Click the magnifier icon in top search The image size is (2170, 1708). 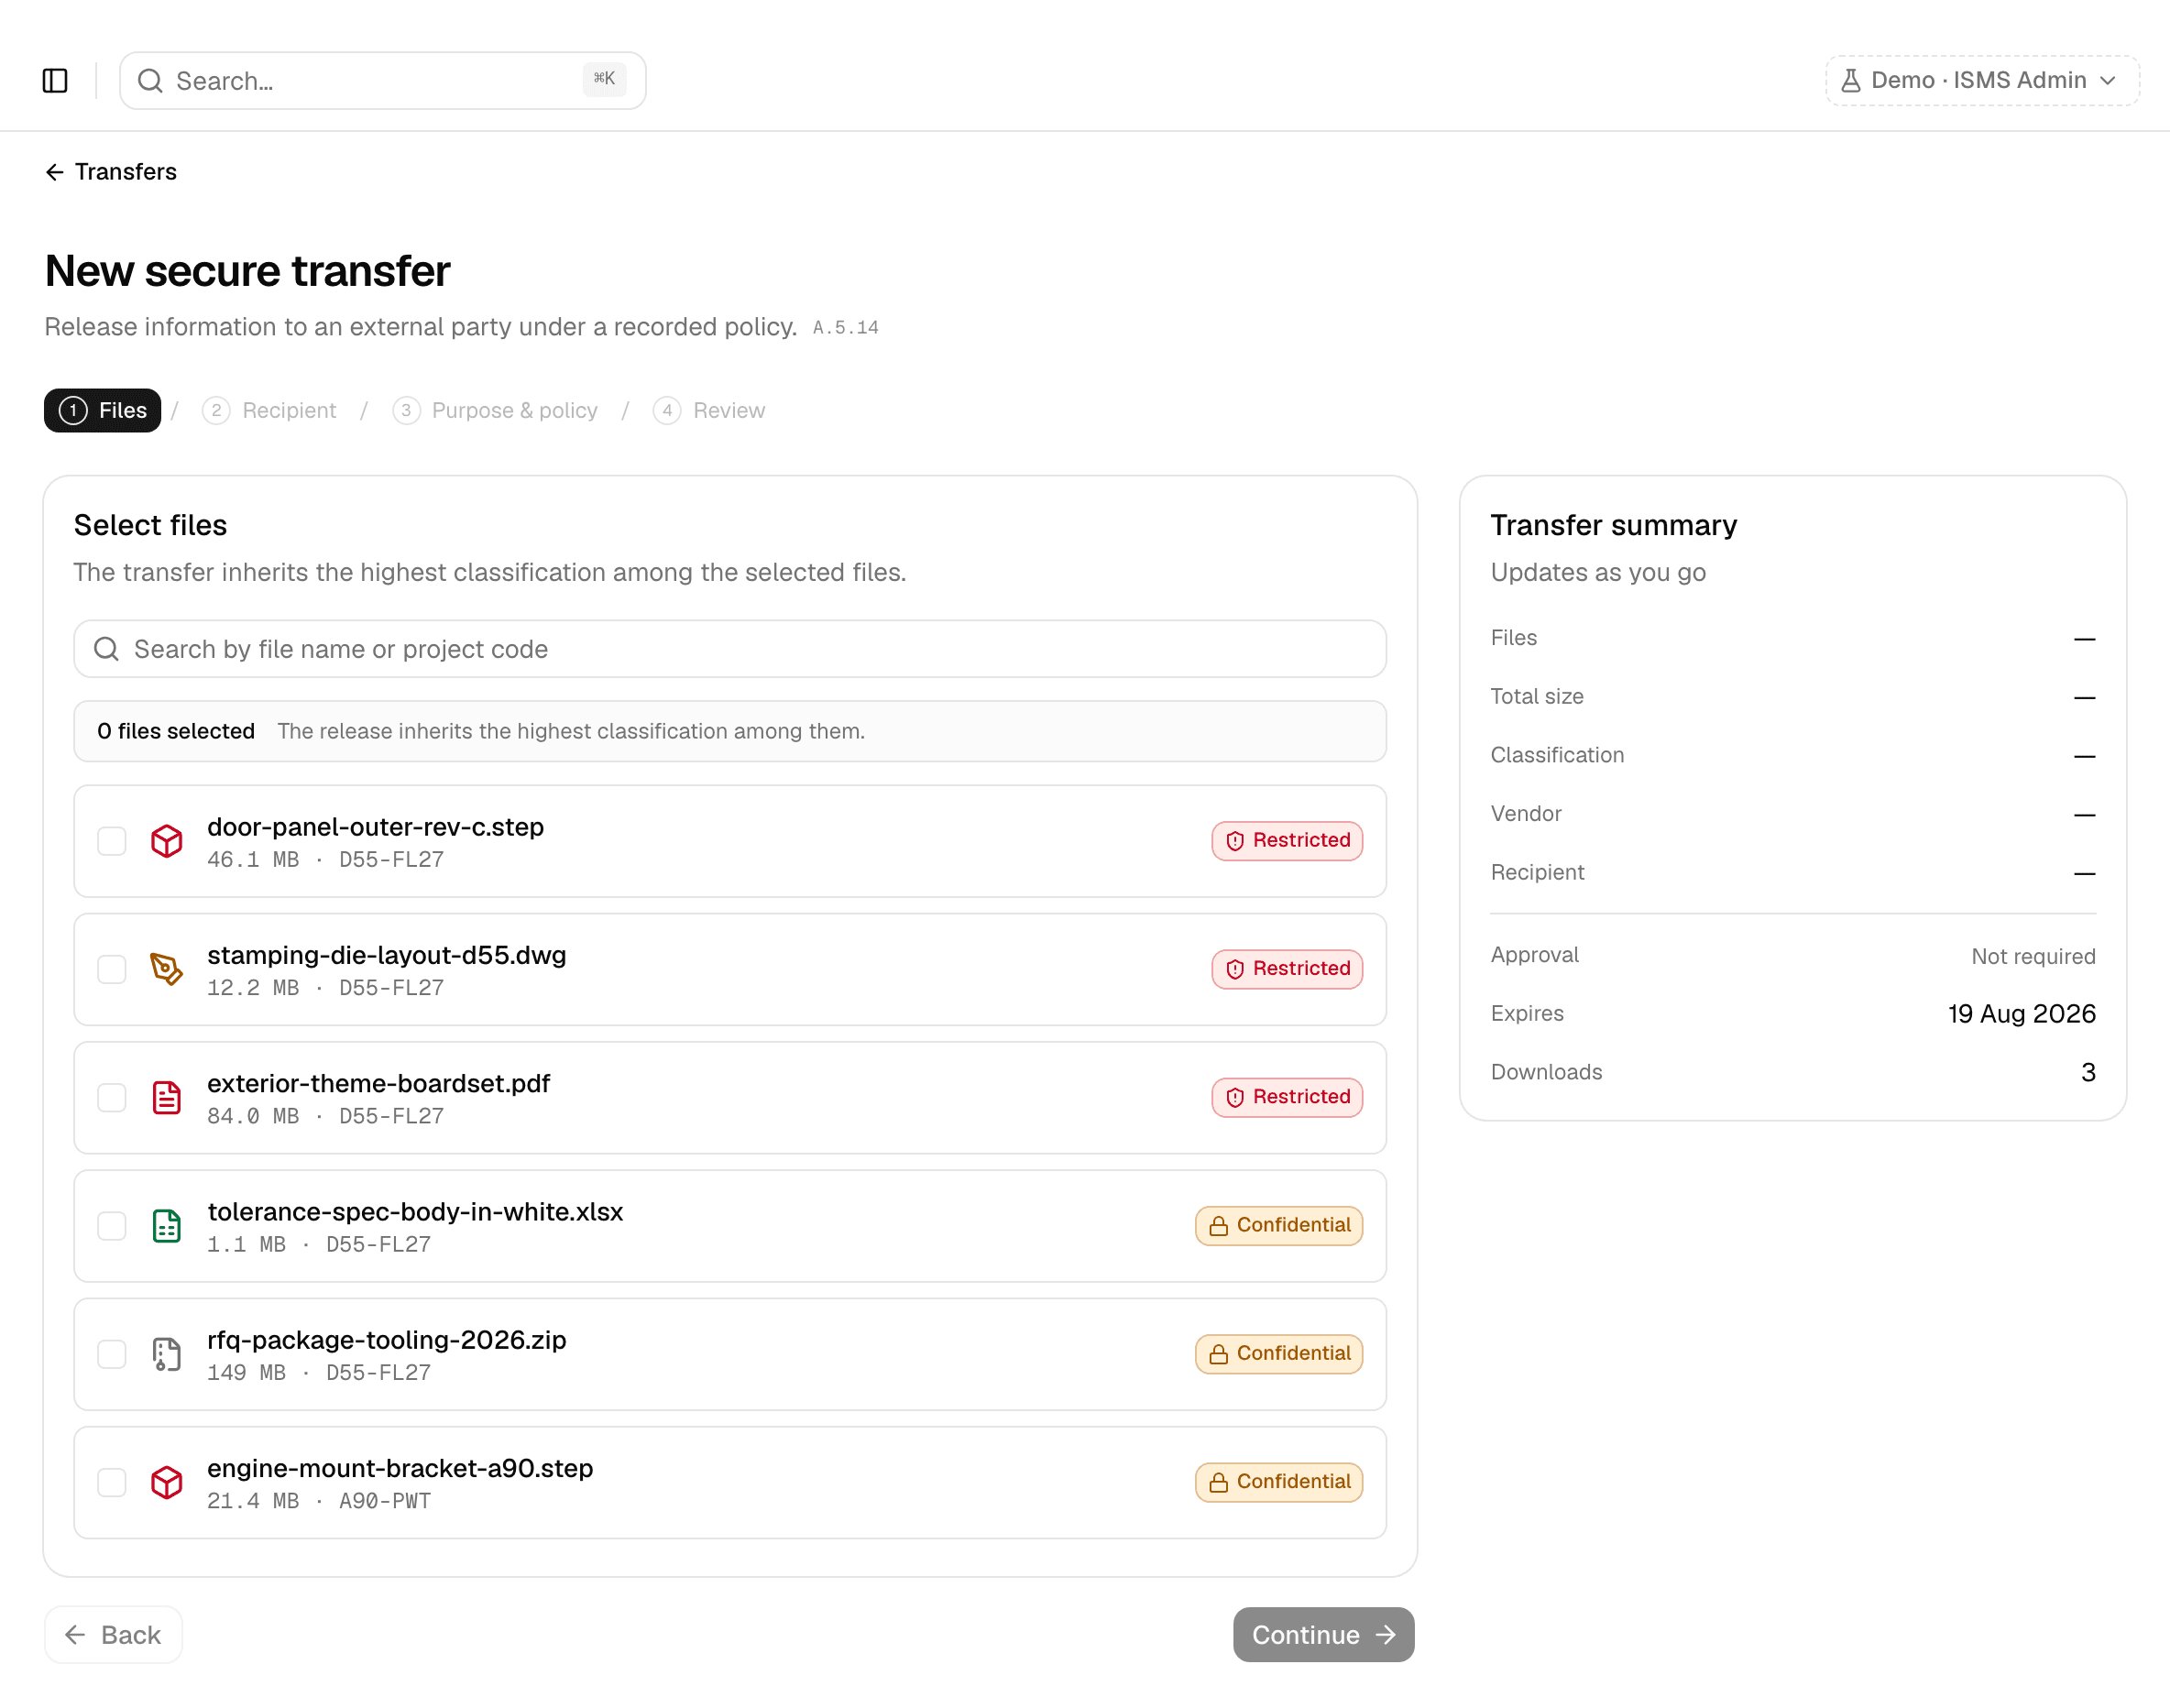[x=150, y=80]
